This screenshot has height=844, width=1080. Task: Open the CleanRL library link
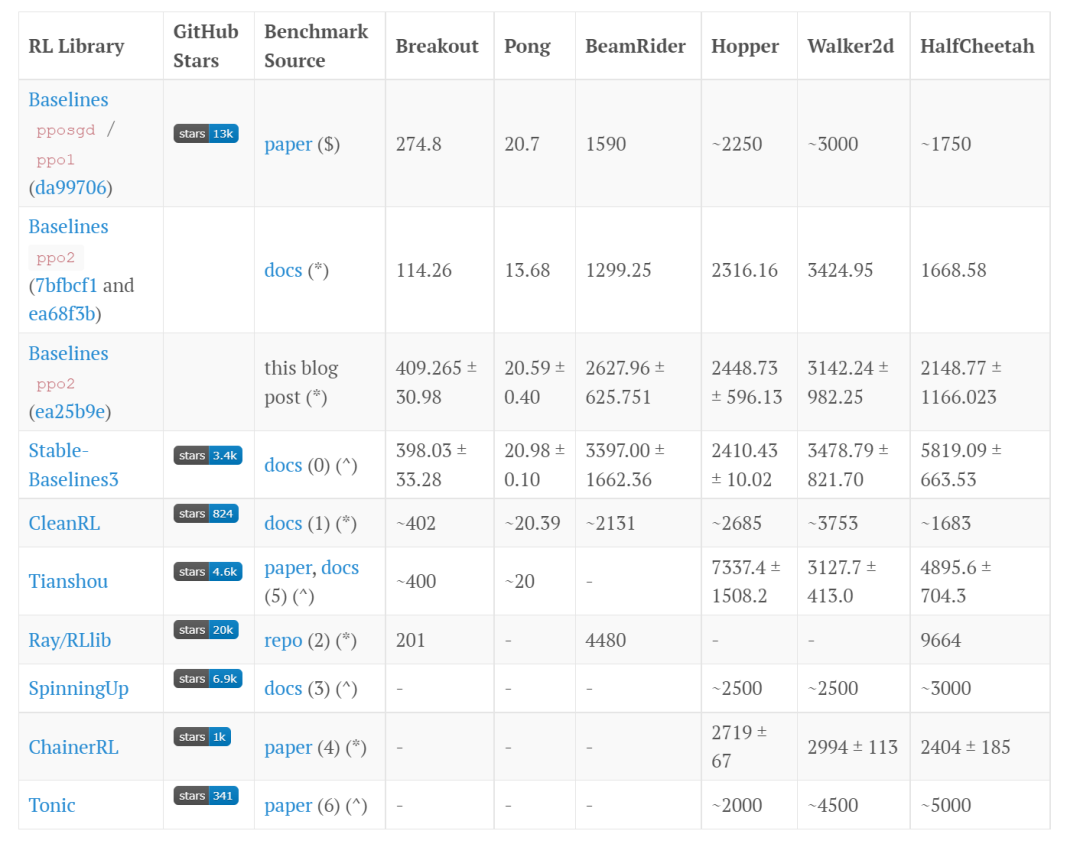[x=64, y=523]
